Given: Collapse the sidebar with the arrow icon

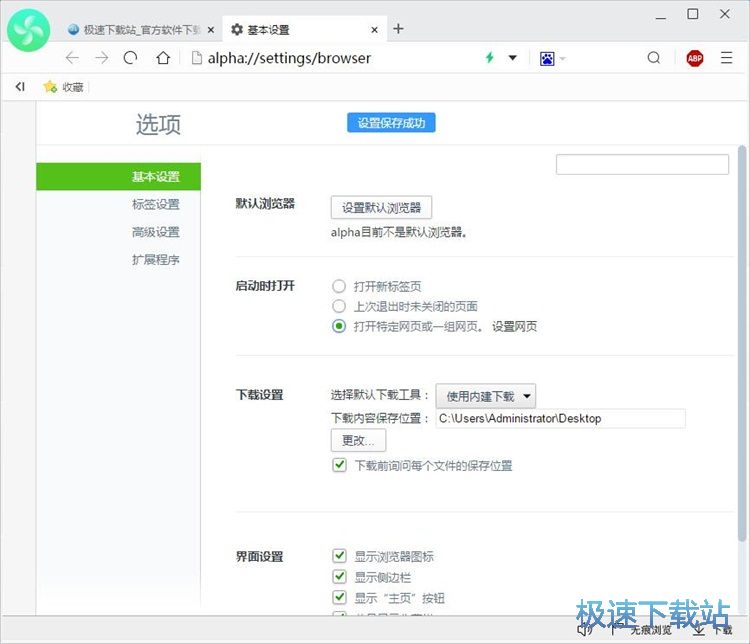Looking at the screenshot, I should pos(19,87).
